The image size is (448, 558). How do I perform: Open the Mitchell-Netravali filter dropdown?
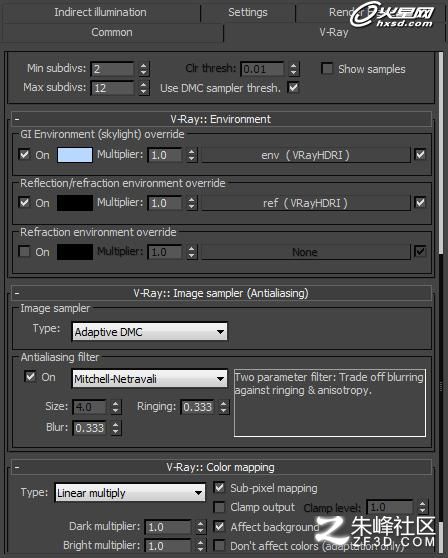(x=149, y=379)
